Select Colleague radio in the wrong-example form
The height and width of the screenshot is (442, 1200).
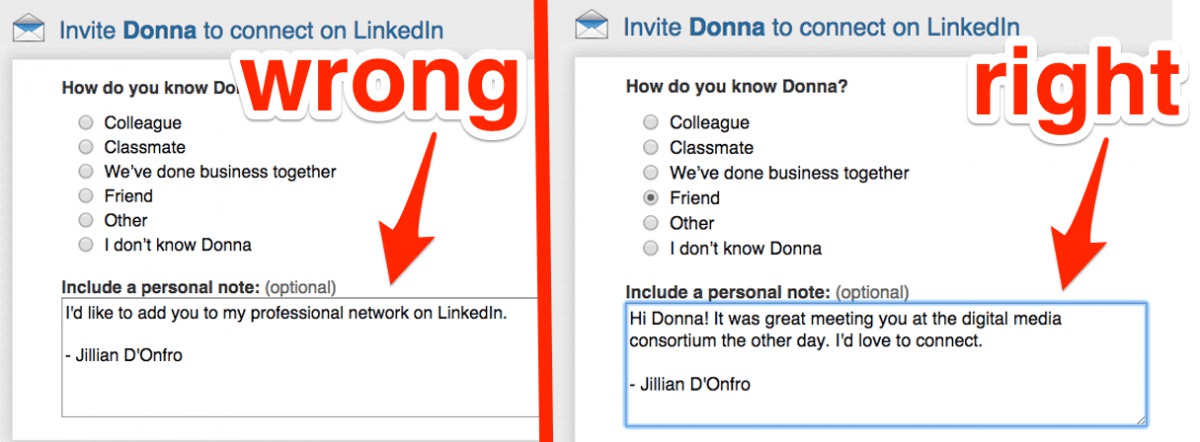click(x=86, y=123)
